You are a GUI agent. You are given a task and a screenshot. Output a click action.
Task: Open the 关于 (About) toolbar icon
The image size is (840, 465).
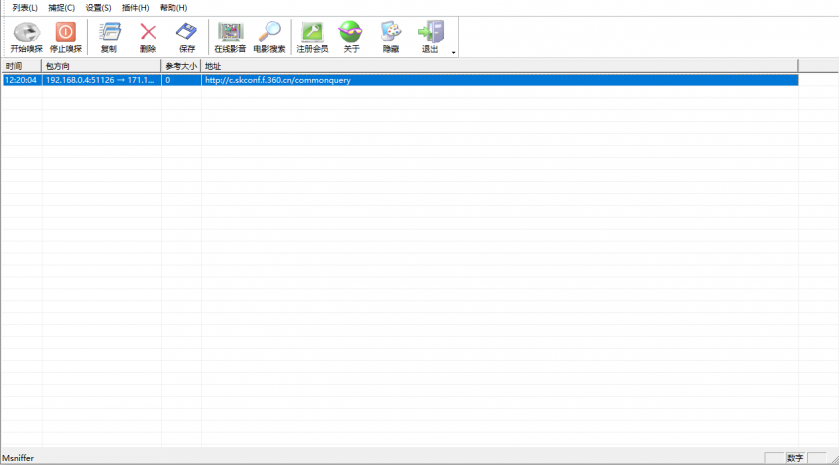pyautogui.click(x=351, y=37)
